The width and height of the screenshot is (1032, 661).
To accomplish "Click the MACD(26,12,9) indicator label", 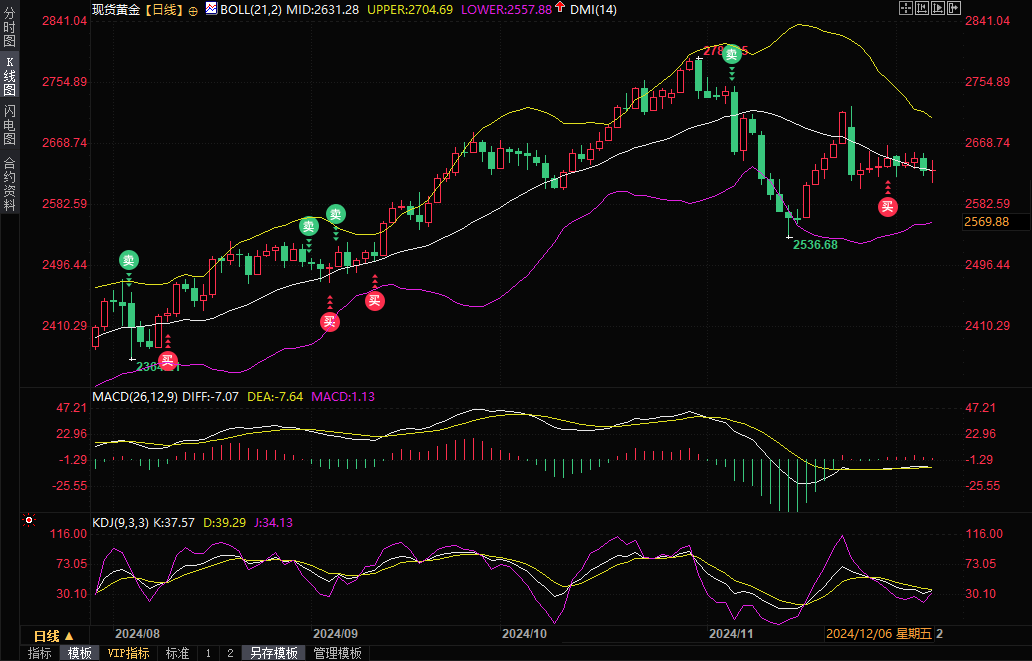I will (135, 396).
